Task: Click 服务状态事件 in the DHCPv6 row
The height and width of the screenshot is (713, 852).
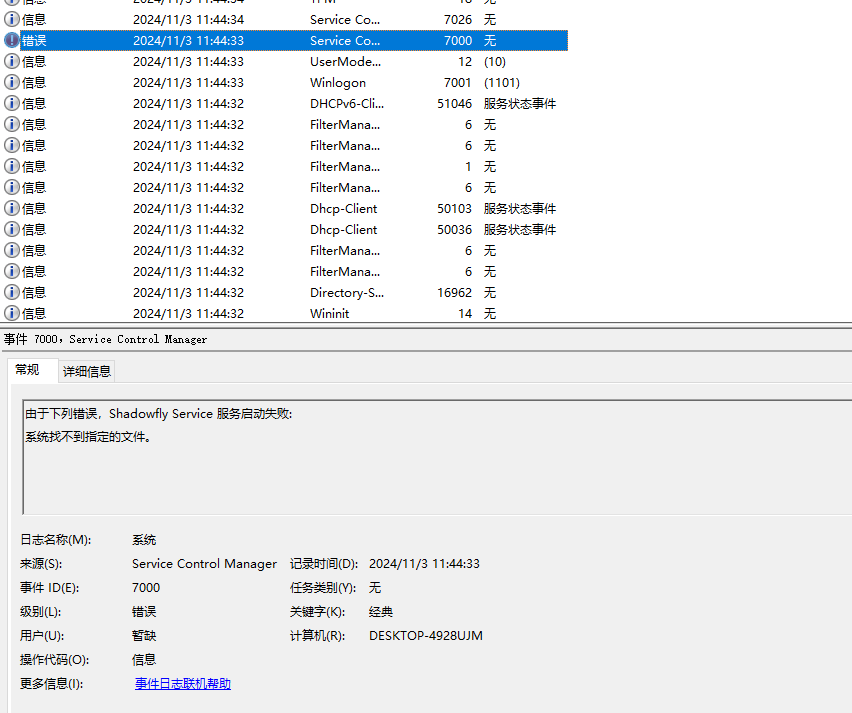Action: [x=520, y=103]
